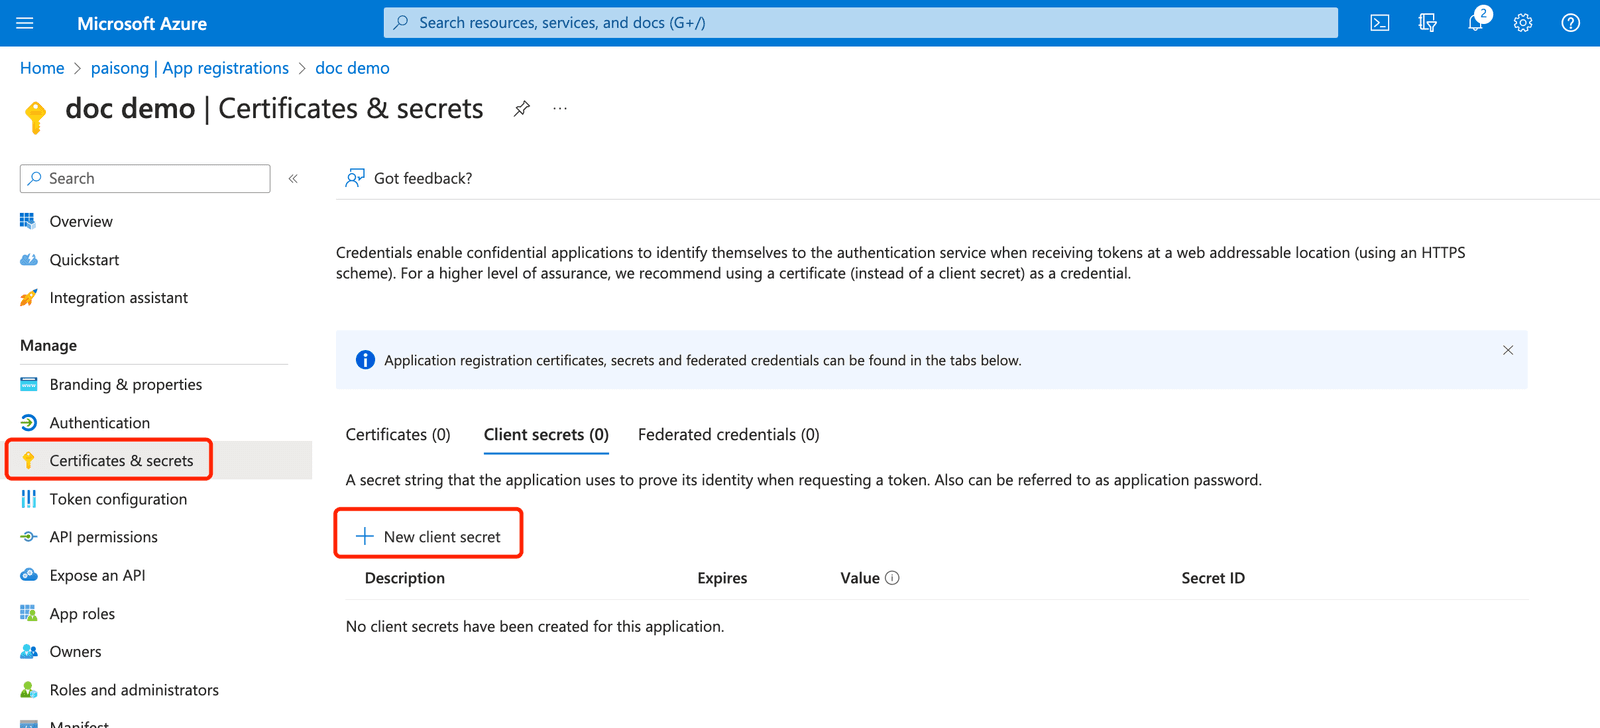Click the Value column info icon
This screenshot has height=728, width=1600.
[892, 578]
